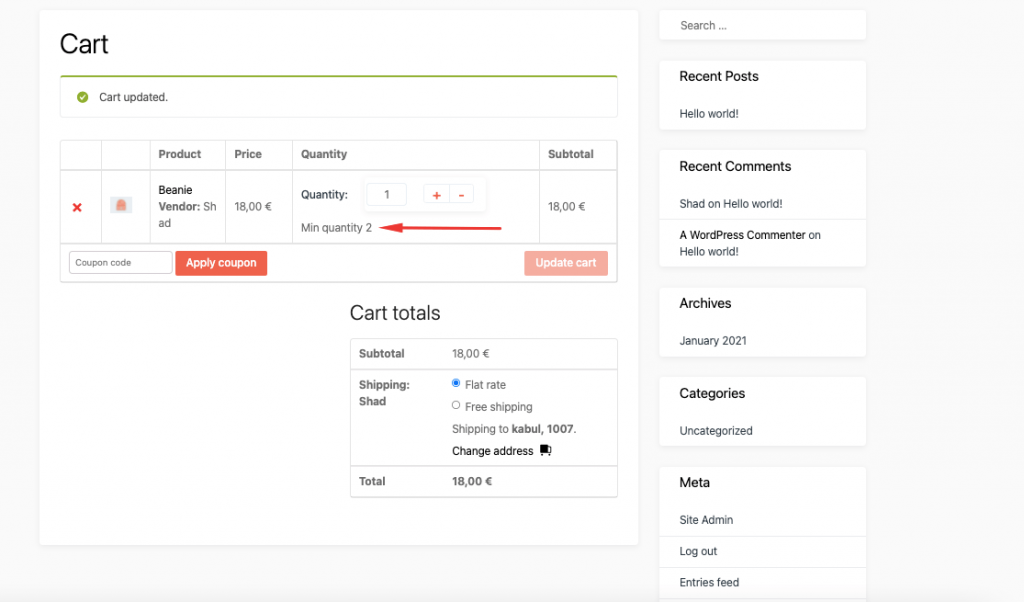Image resolution: width=1024 pixels, height=602 pixels.
Task: Open the Uncategorized category
Action: coord(716,431)
